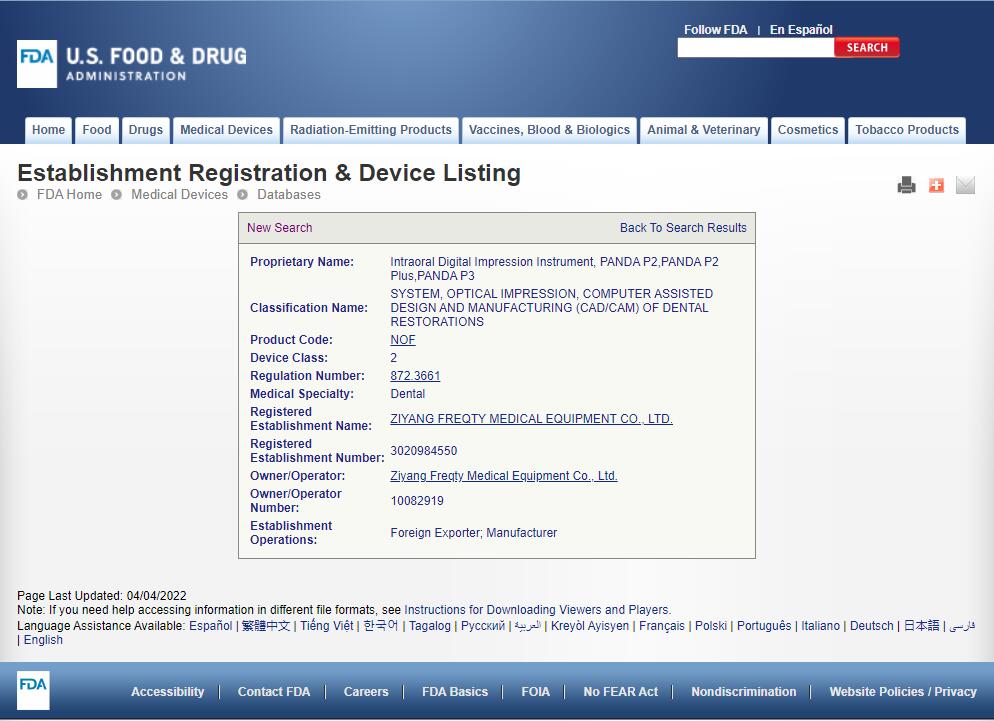Click the FDA logo in footer
The image size is (994, 721).
pos(33,690)
